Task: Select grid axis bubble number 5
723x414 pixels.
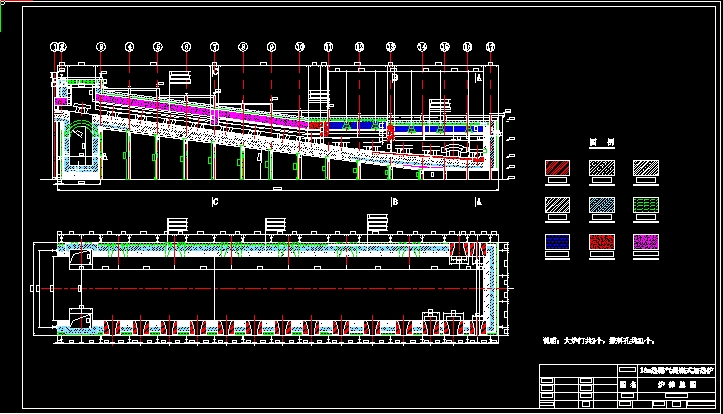Action: pos(158,47)
